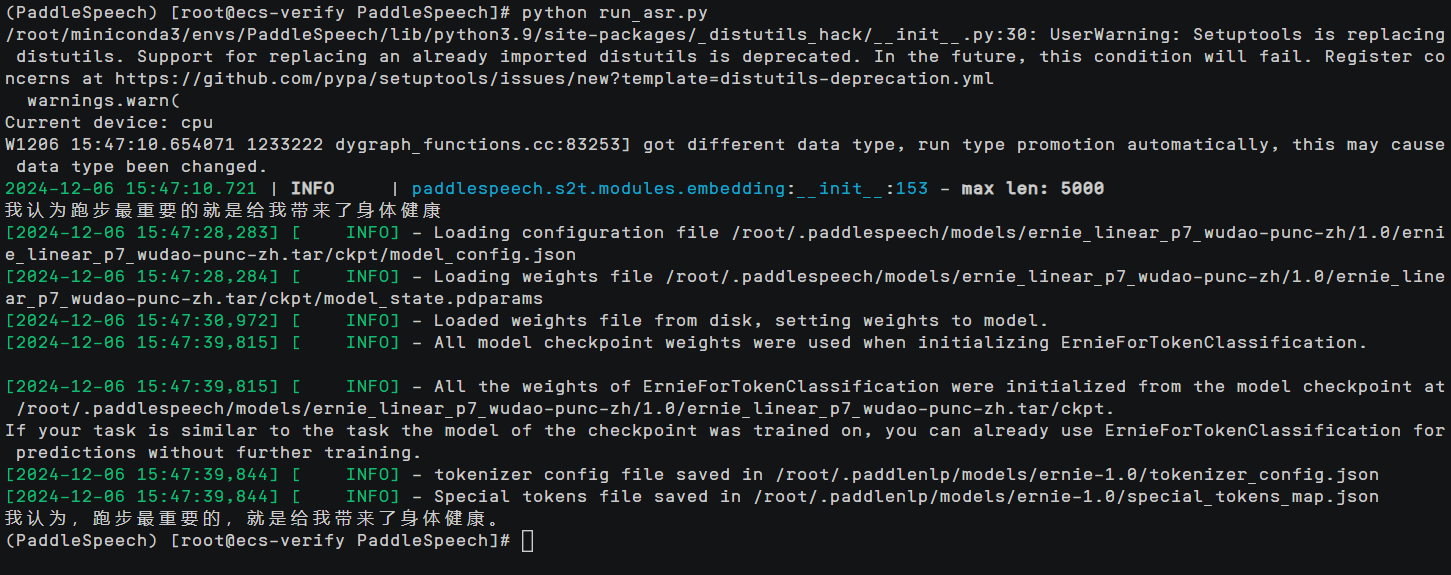1451x575 pixels.
Task: Click the bold INFO label beside 15:47:10.721
Action: point(312,188)
